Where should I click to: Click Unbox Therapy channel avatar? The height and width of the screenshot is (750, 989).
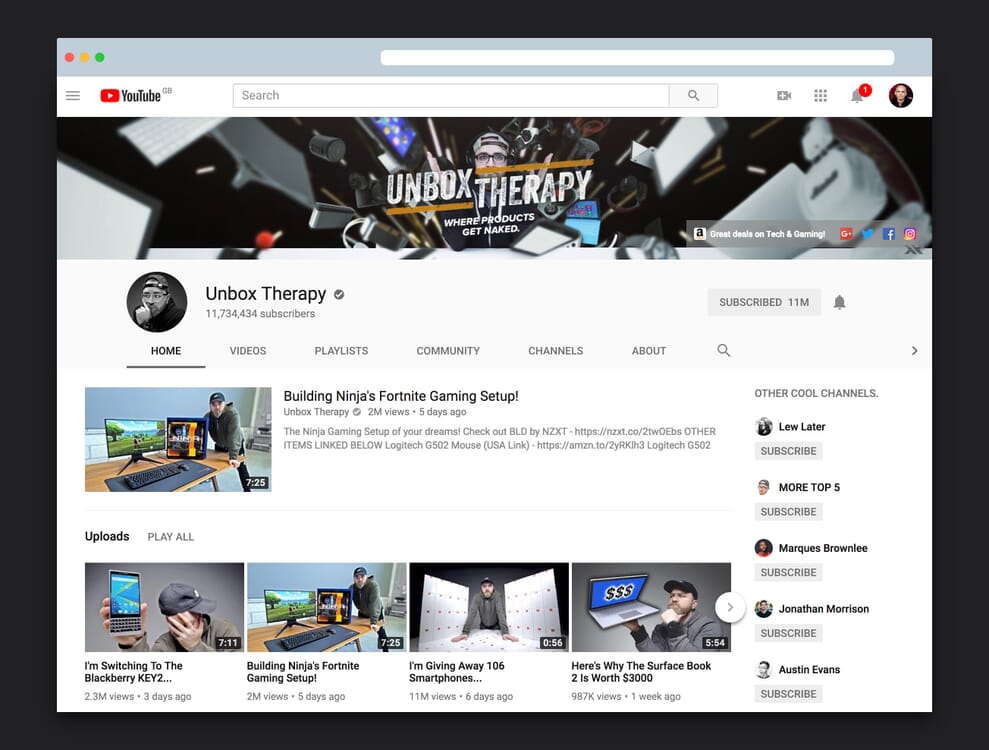[x=156, y=302]
